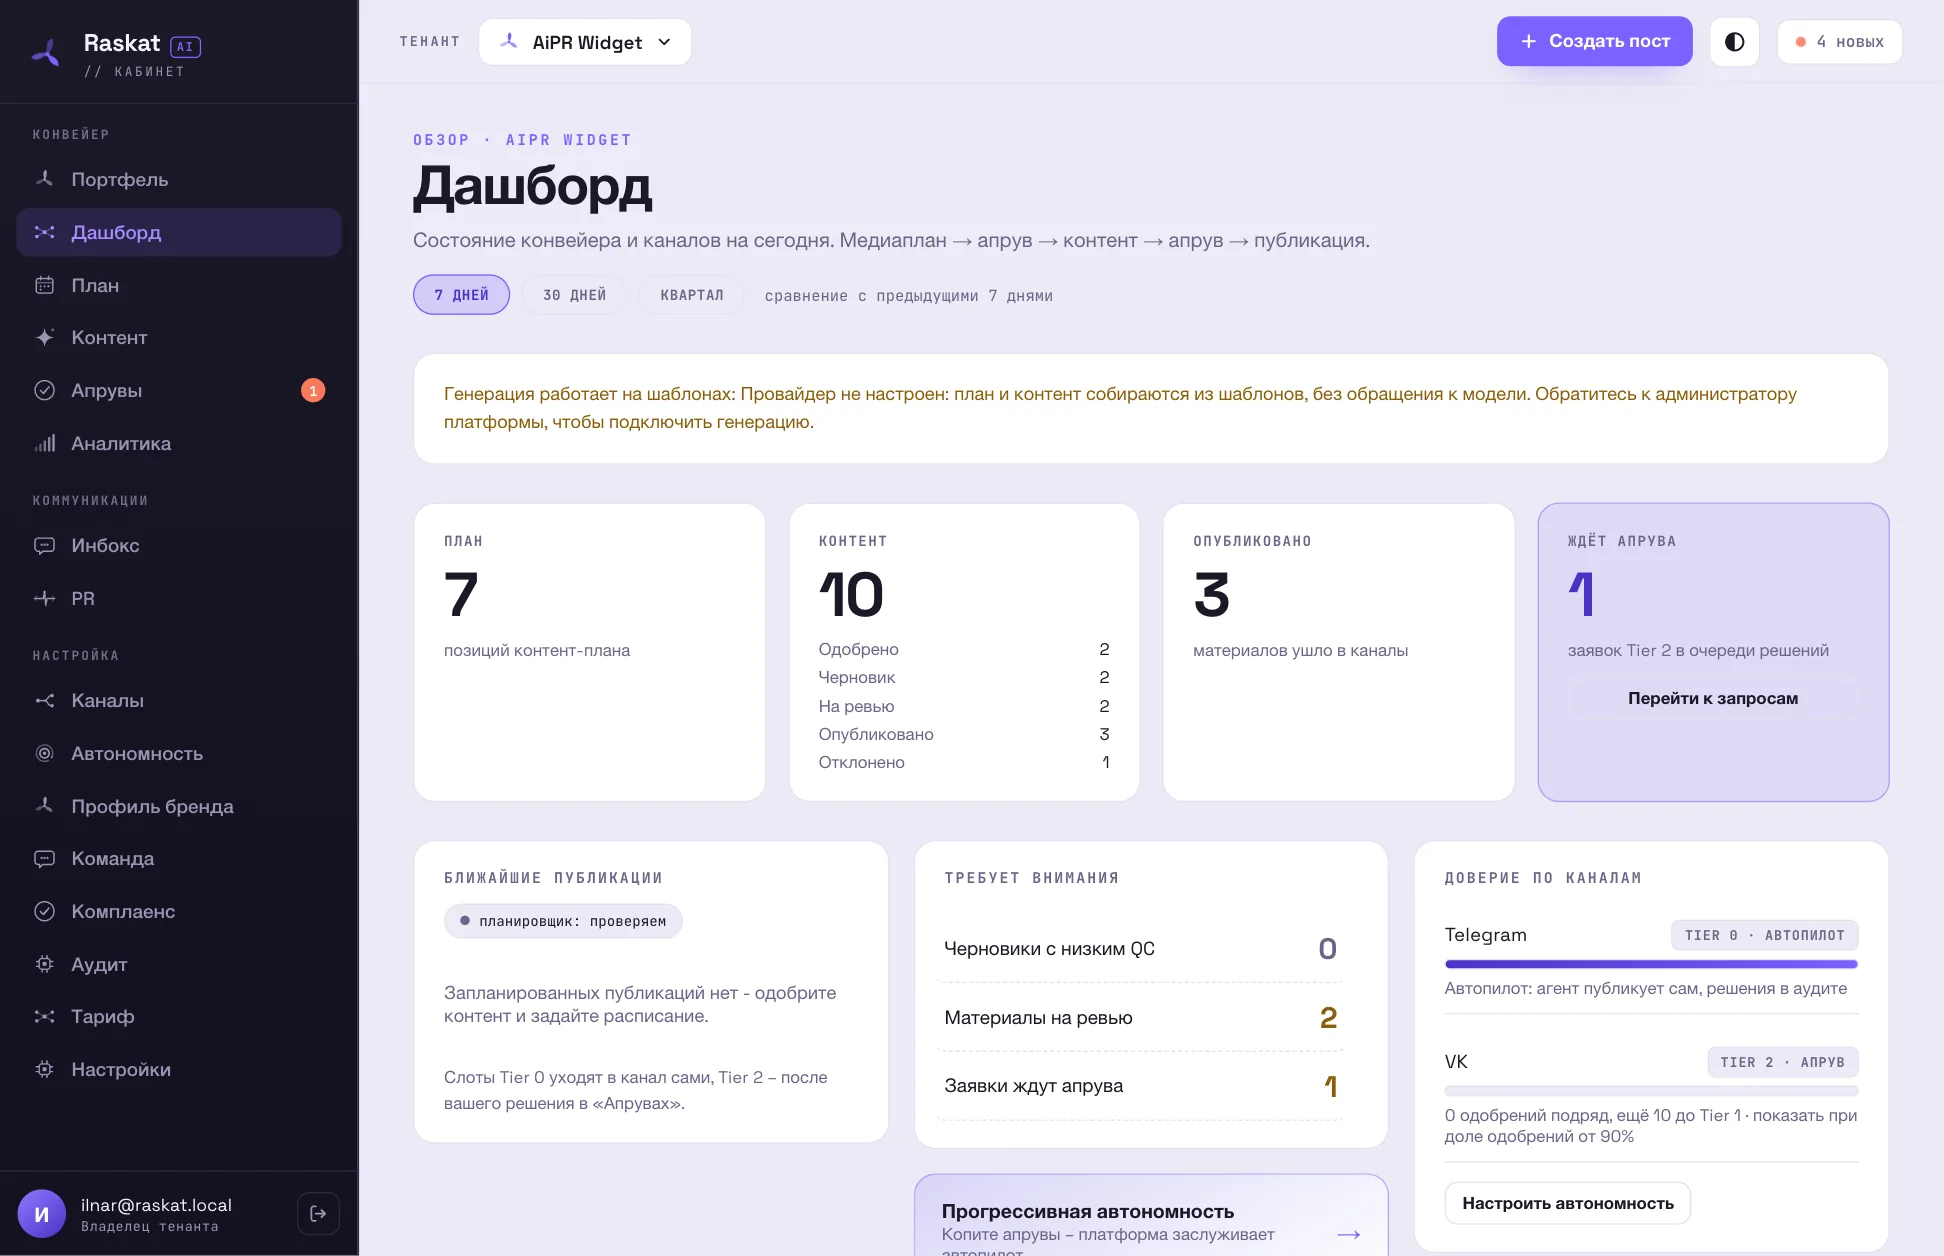This screenshot has width=1944, height=1256.
Task: Click the Команда icon in sidebar
Action: click(x=44, y=858)
